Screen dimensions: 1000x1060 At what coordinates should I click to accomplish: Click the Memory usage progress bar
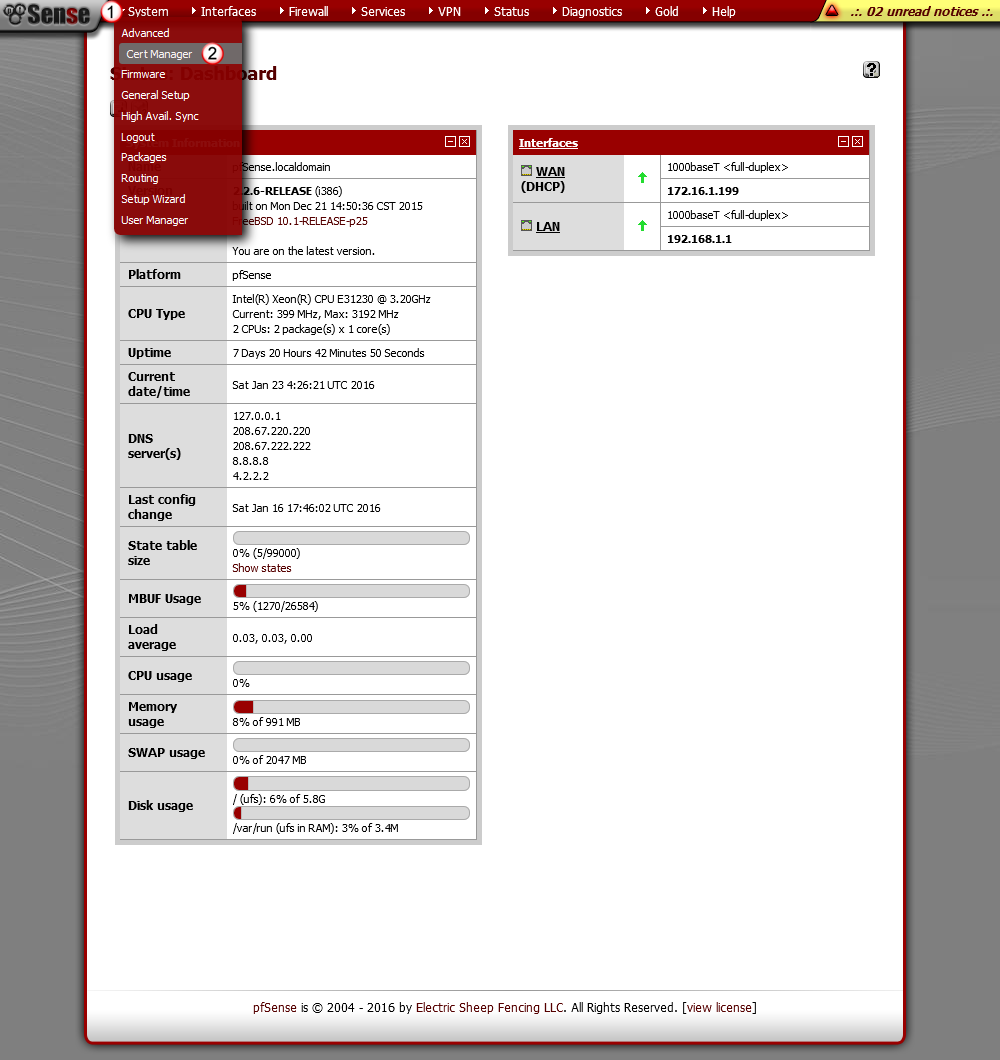[351, 707]
